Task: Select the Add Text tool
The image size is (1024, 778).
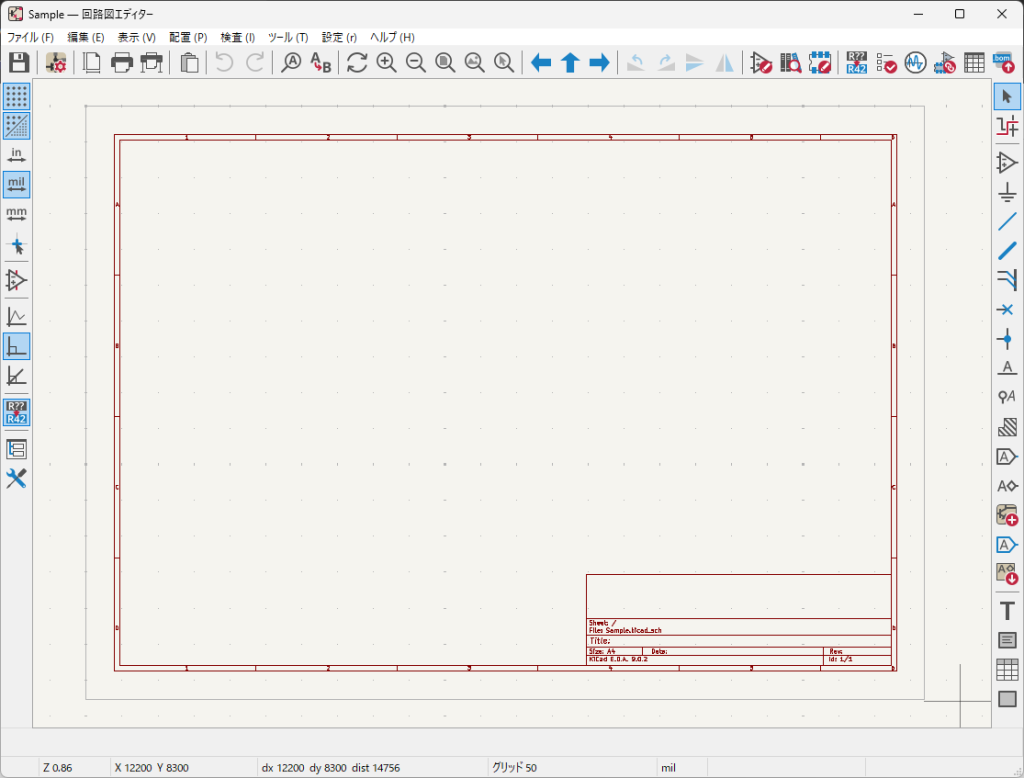Action: (x=1007, y=611)
